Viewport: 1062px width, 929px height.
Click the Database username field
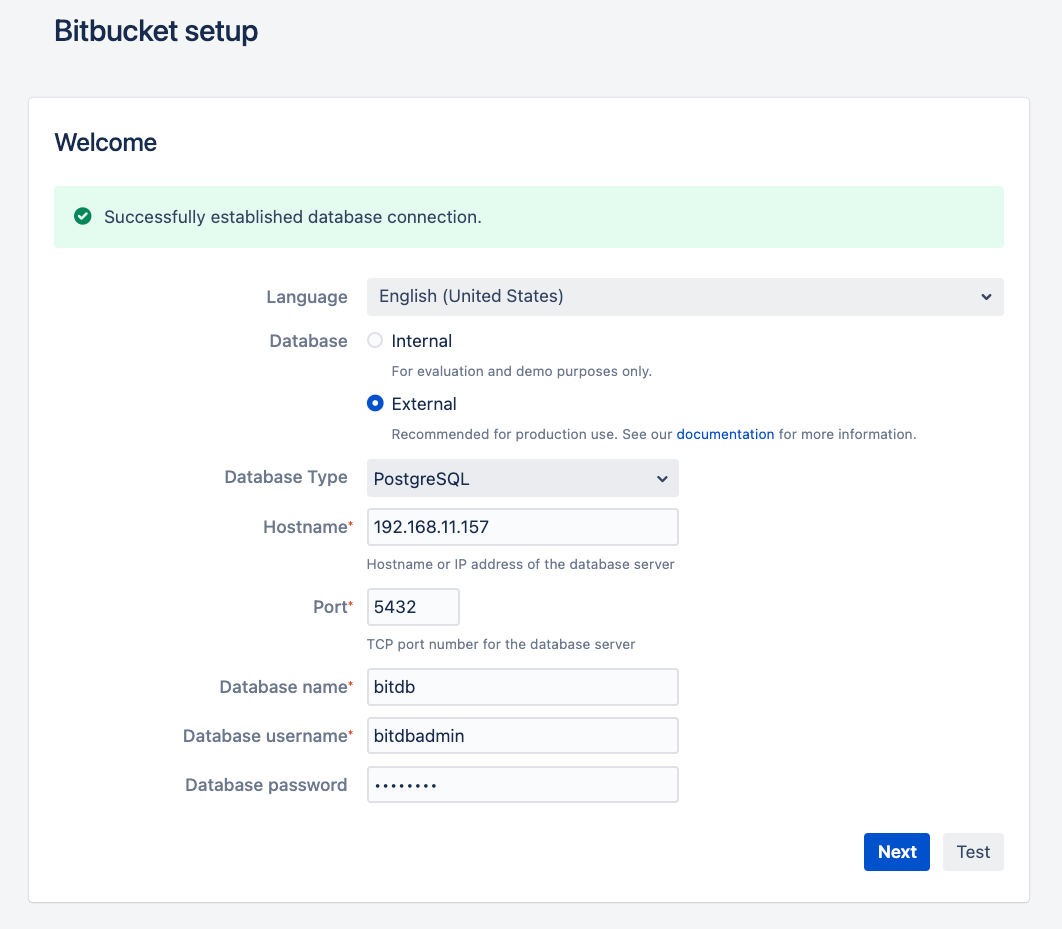pos(522,735)
